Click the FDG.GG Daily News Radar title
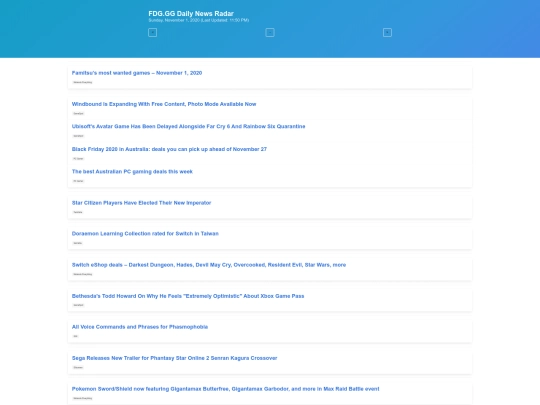540x405 pixels. click(191, 13)
